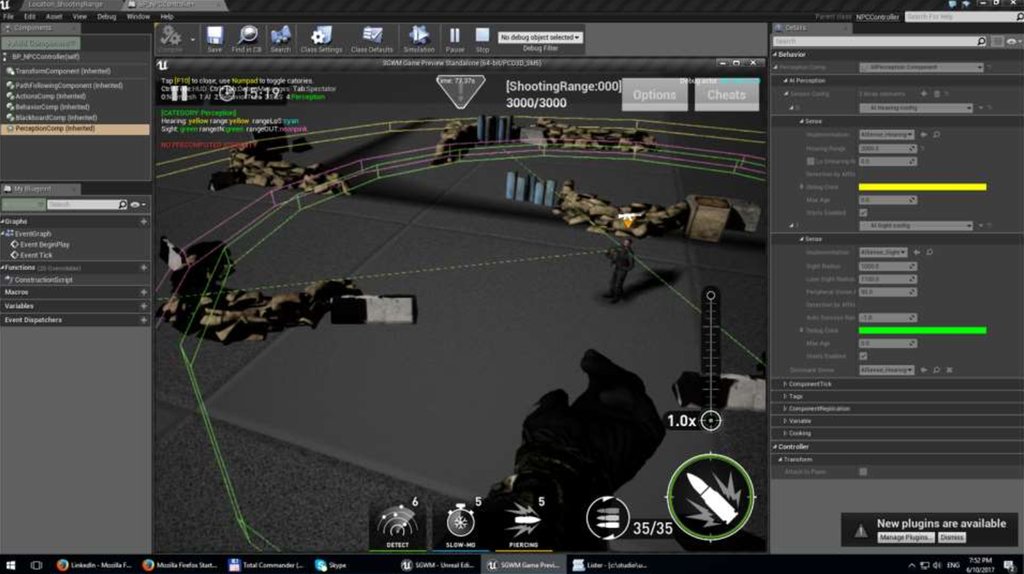Expand the ComponentTick section
The height and width of the screenshot is (574, 1024).
pos(785,384)
